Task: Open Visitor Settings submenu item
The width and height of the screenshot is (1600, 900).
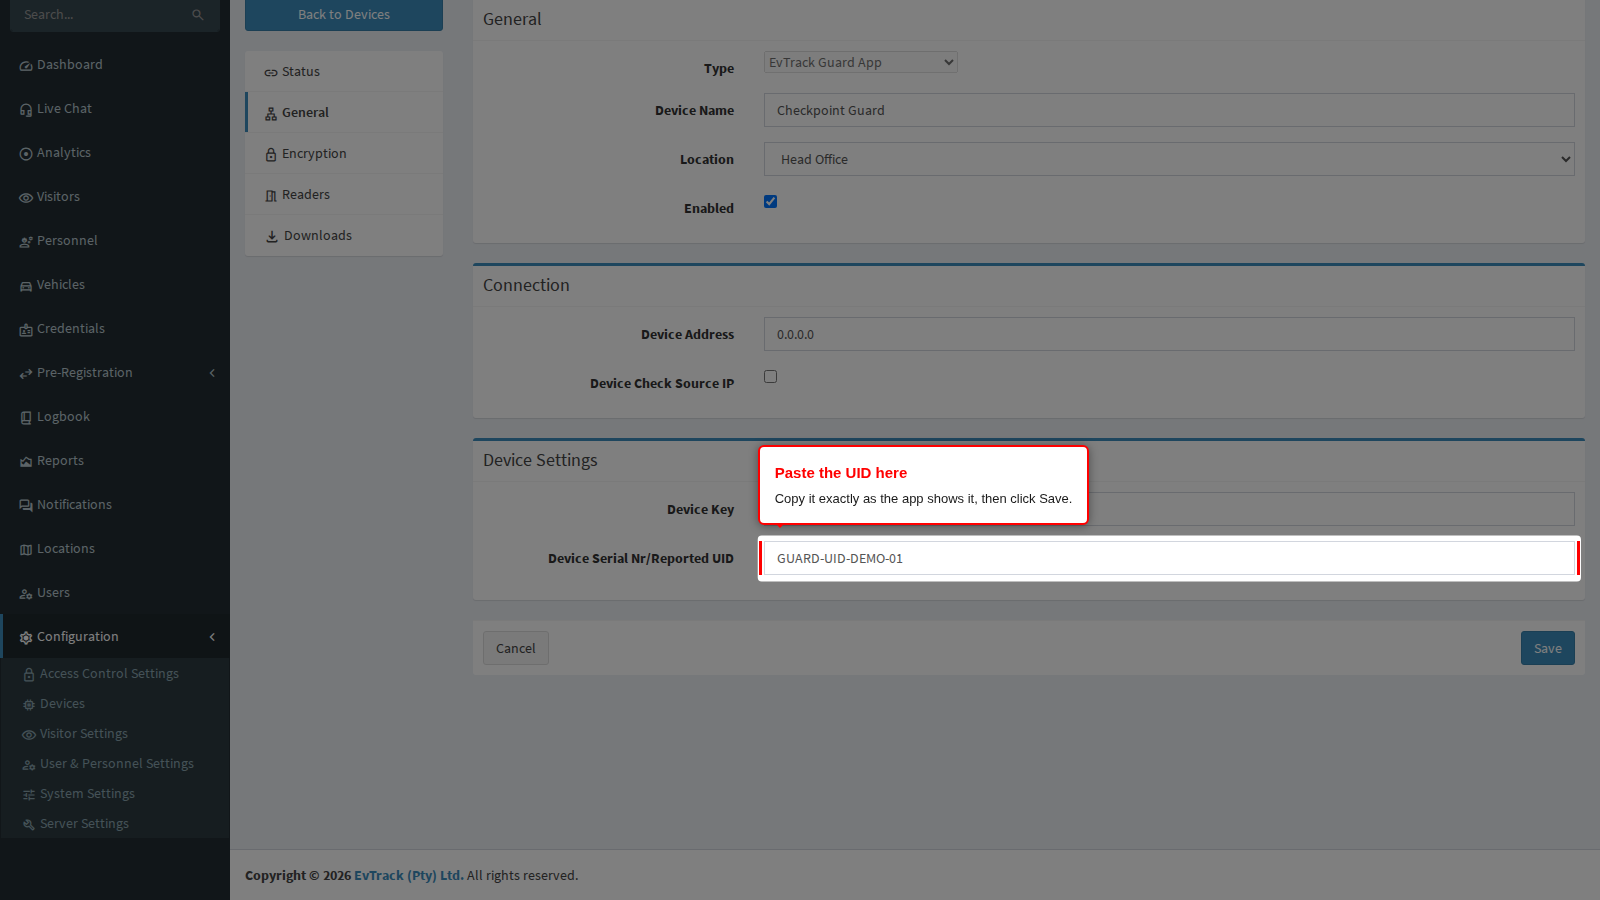Action: (x=84, y=734)
